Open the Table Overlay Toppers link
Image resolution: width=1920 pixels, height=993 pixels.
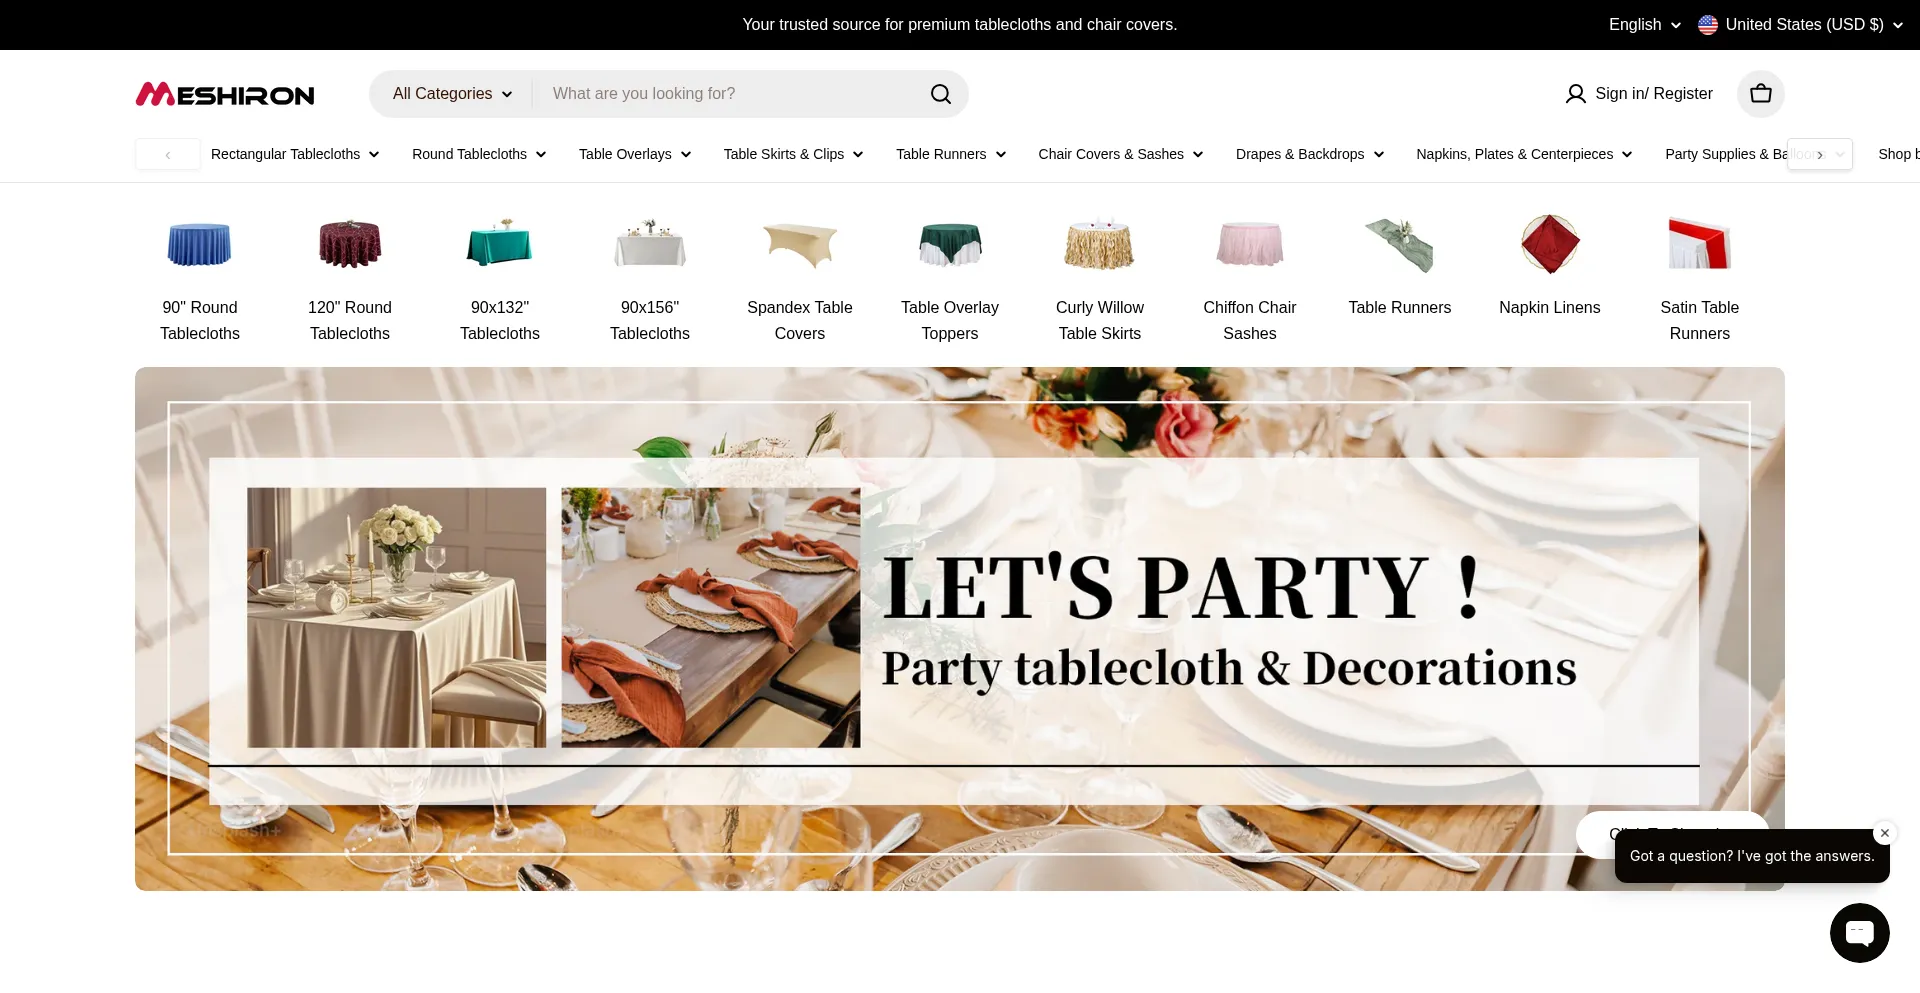point(950,320)
